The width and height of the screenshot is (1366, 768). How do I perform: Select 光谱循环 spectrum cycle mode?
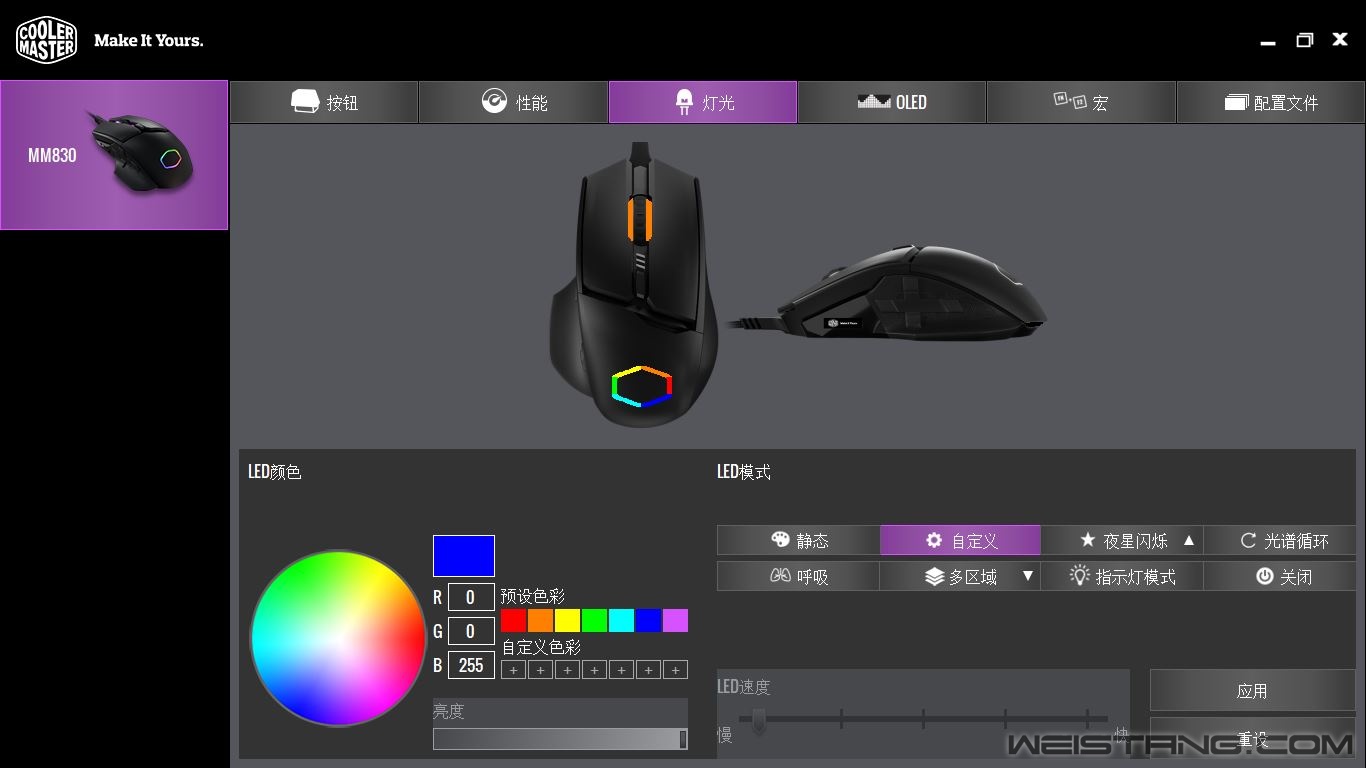pyautogui.click(x=1280, y=540)
